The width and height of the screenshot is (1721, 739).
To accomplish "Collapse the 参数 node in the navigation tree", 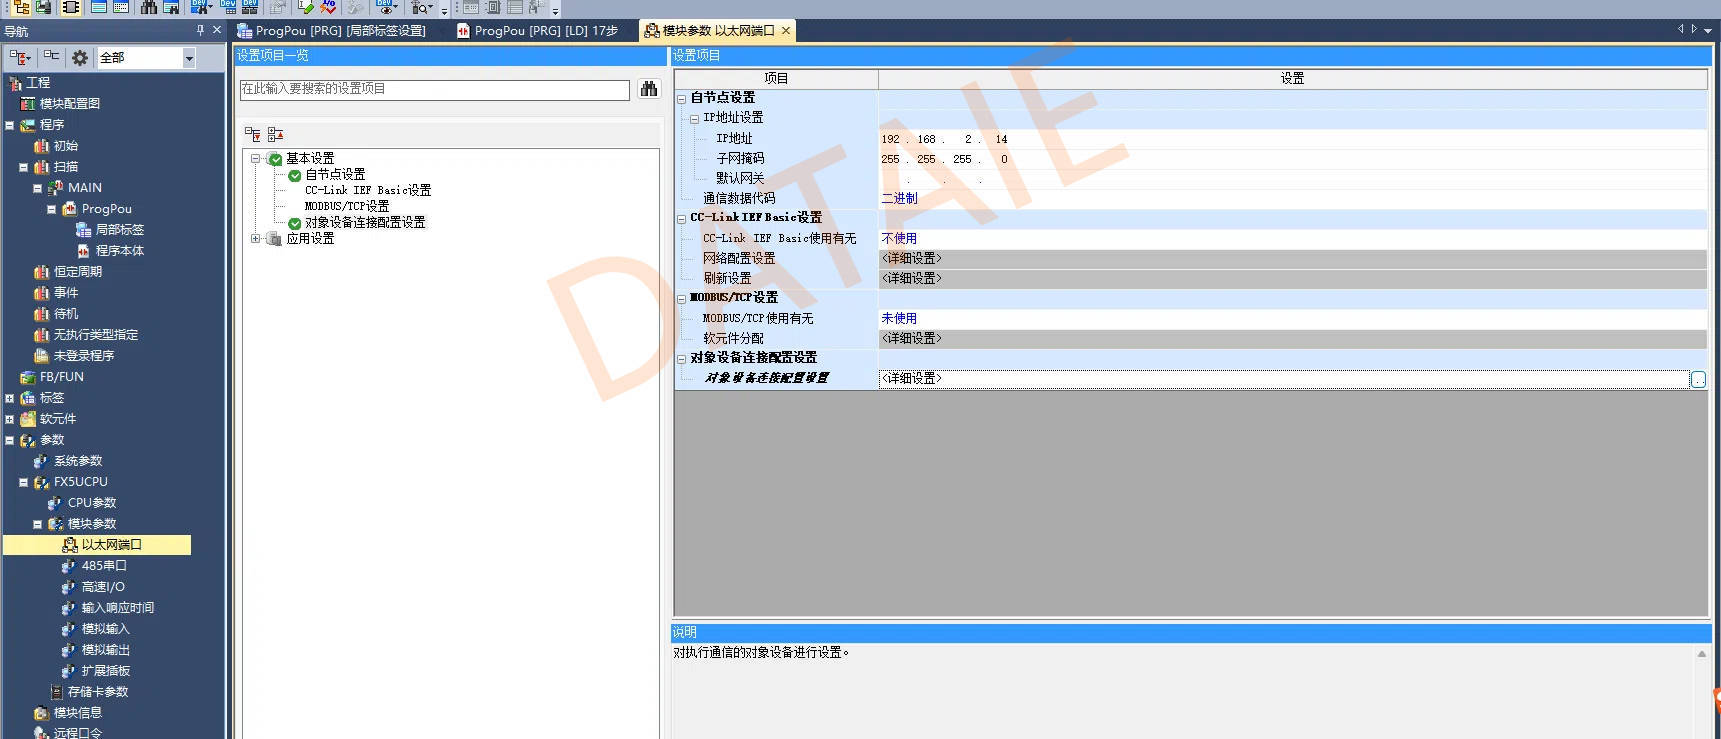I will 10,440.
